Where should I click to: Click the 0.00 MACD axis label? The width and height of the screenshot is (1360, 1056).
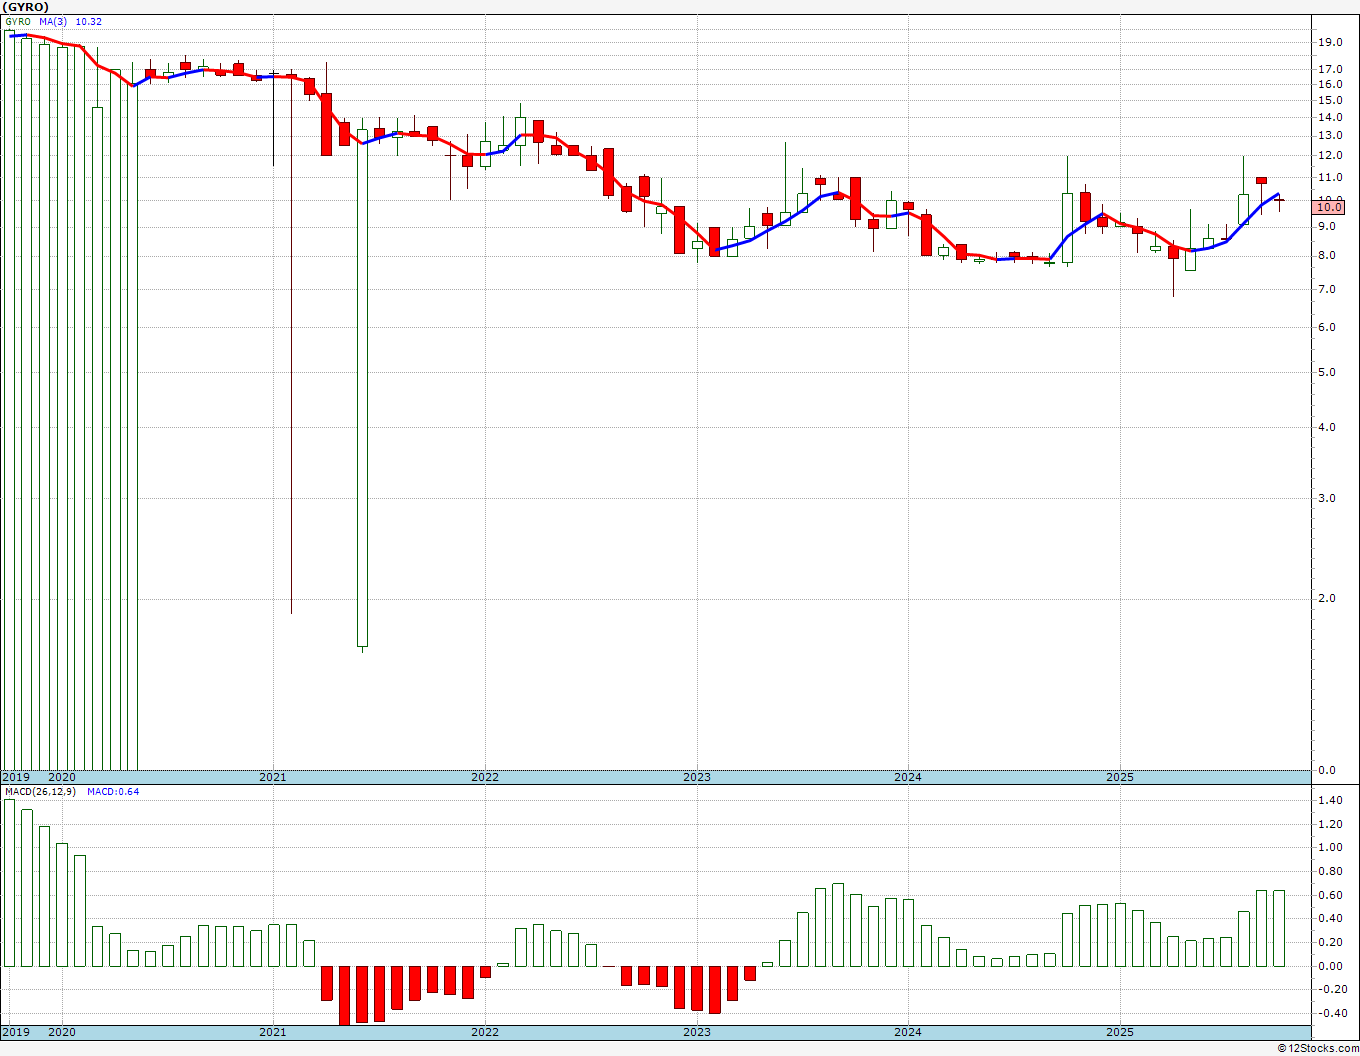point(1330,966)
